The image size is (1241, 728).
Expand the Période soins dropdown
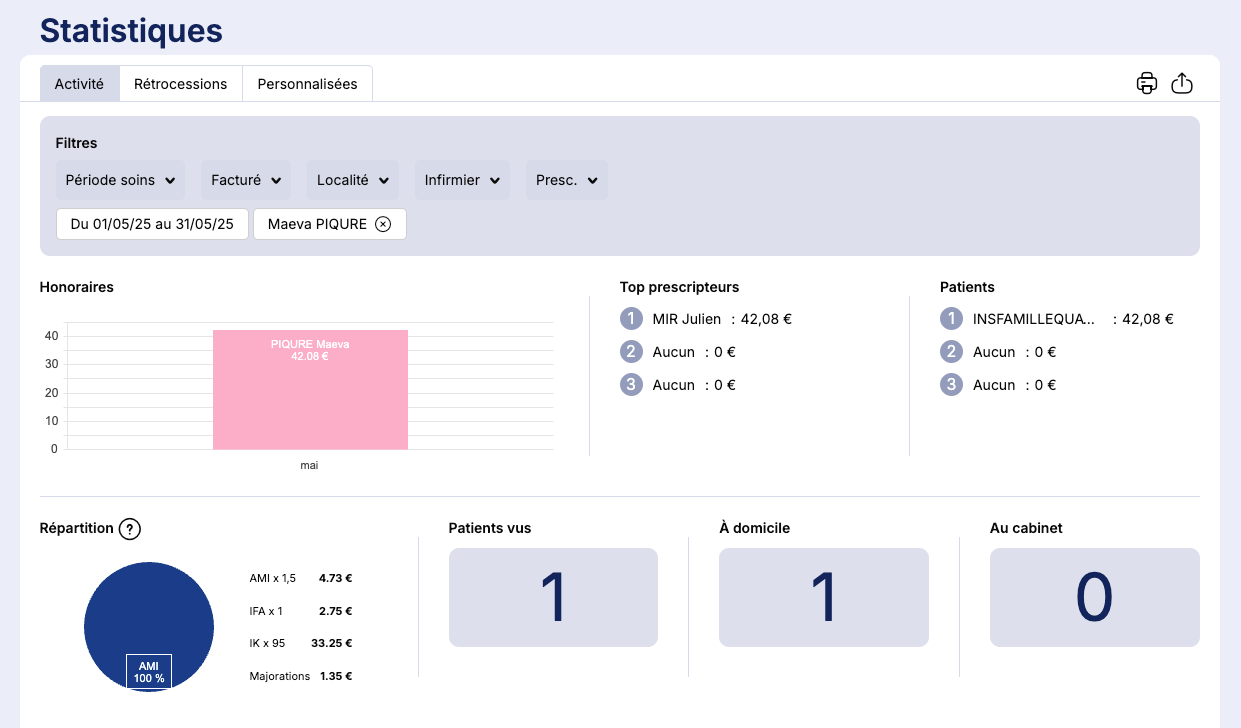click(120, 180)
